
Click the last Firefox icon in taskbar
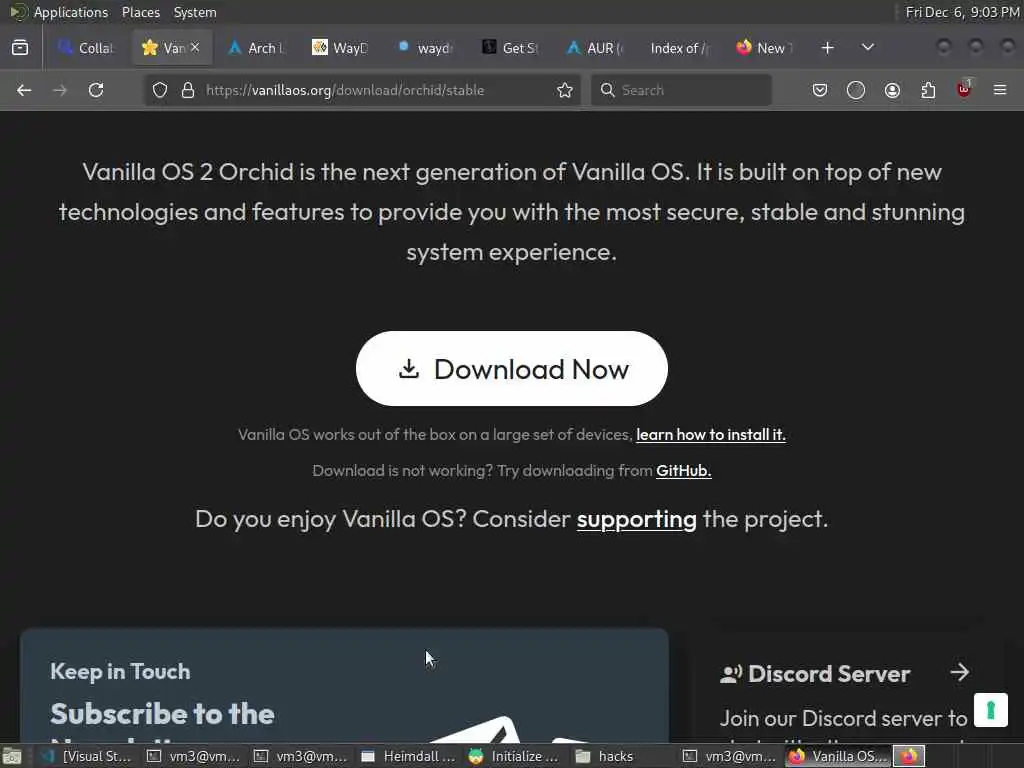[909, 756]
